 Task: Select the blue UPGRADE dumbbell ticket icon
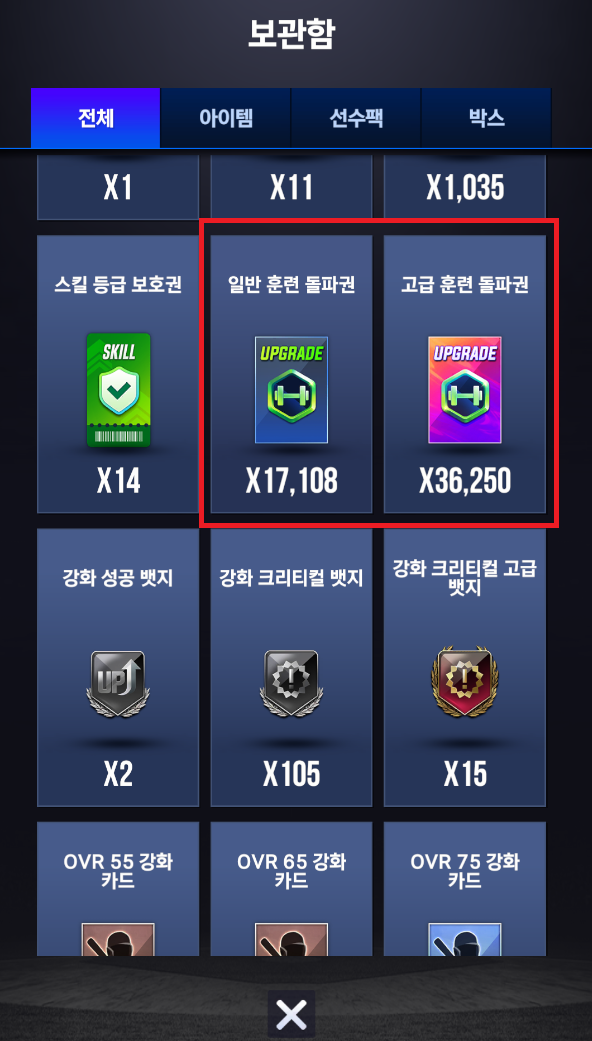tap(291, 390)
